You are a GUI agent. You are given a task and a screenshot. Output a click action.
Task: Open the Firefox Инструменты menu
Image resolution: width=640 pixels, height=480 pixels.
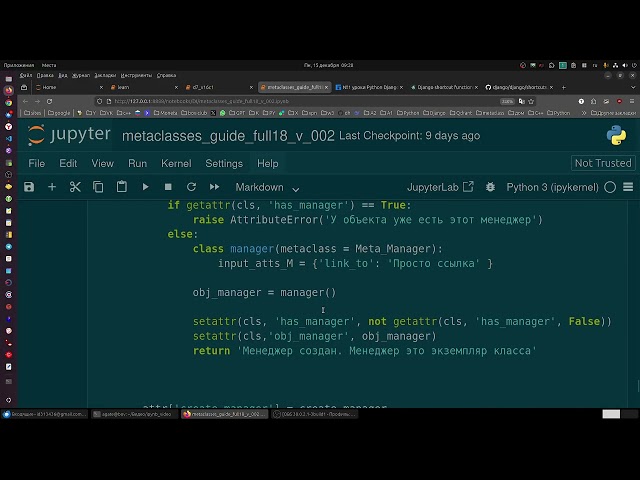(136, 75)
